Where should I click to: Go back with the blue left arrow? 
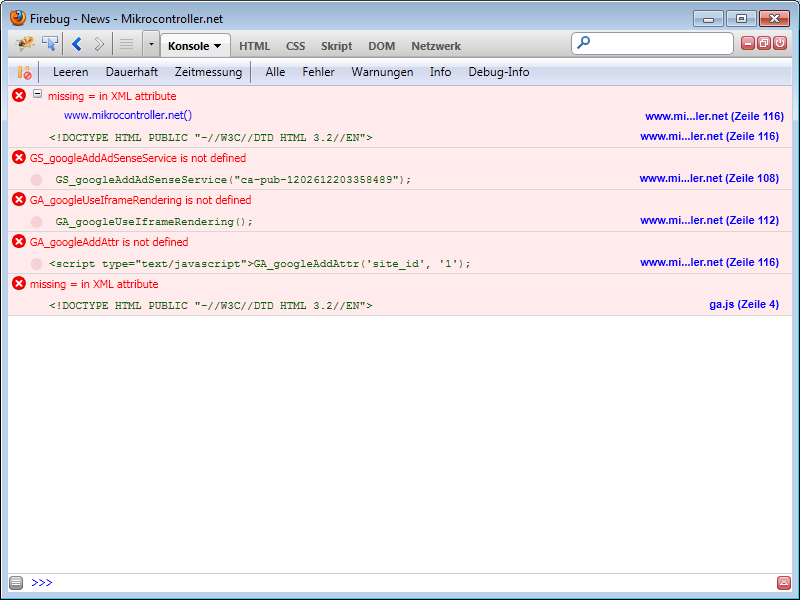click(x=77, y=45)
